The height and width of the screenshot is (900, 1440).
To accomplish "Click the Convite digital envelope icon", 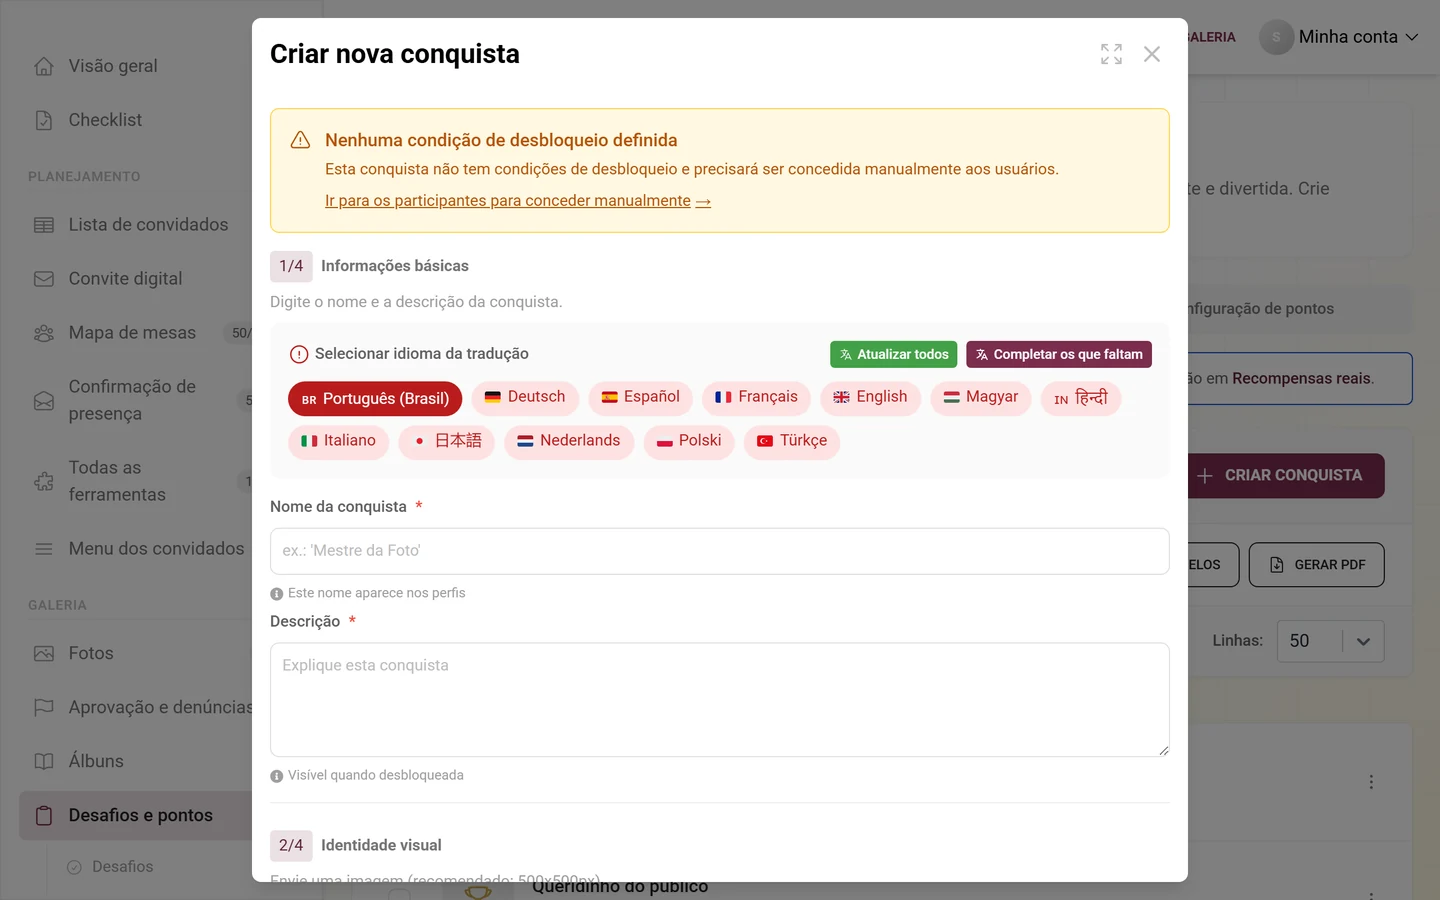I will pyautogui.click(x=44, y=279).
